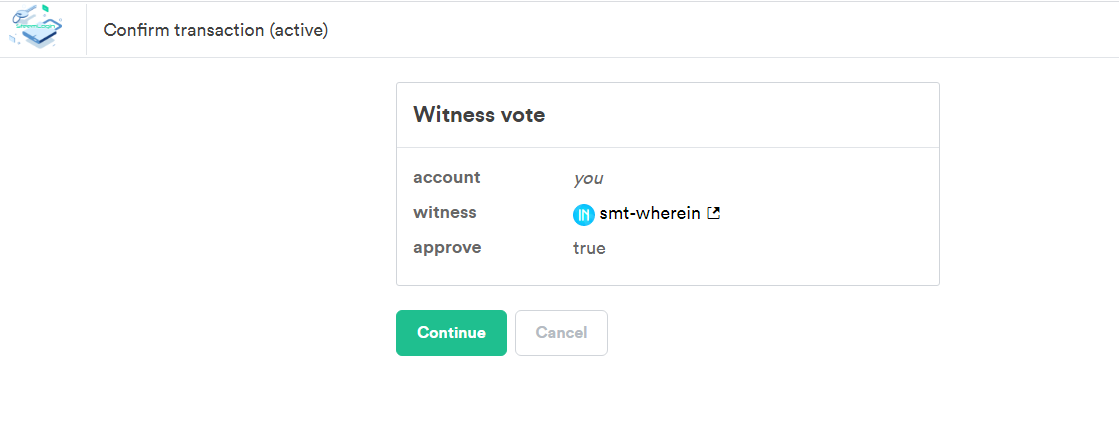The height and width of the screenshot is (442, 1119).
Task: Click the SteemLogin logo in header
Action: (35, 26)
